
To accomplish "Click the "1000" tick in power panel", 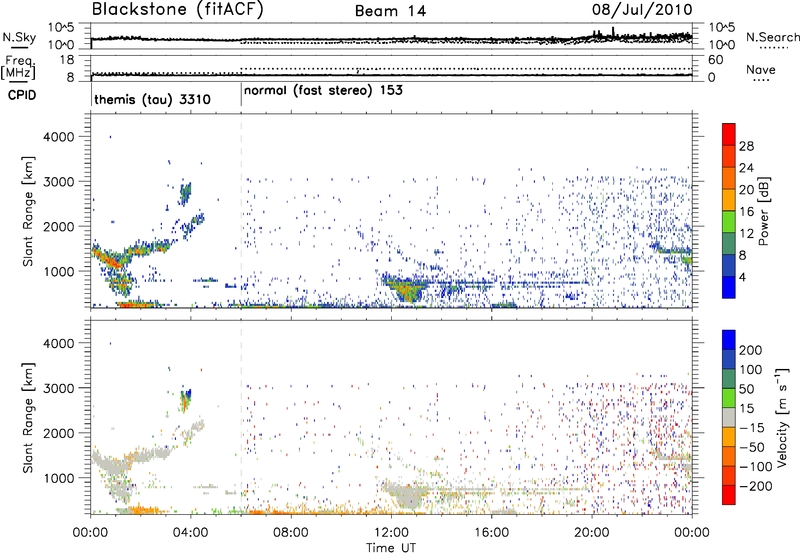I will pyautogui.click(x=58, y=271).
